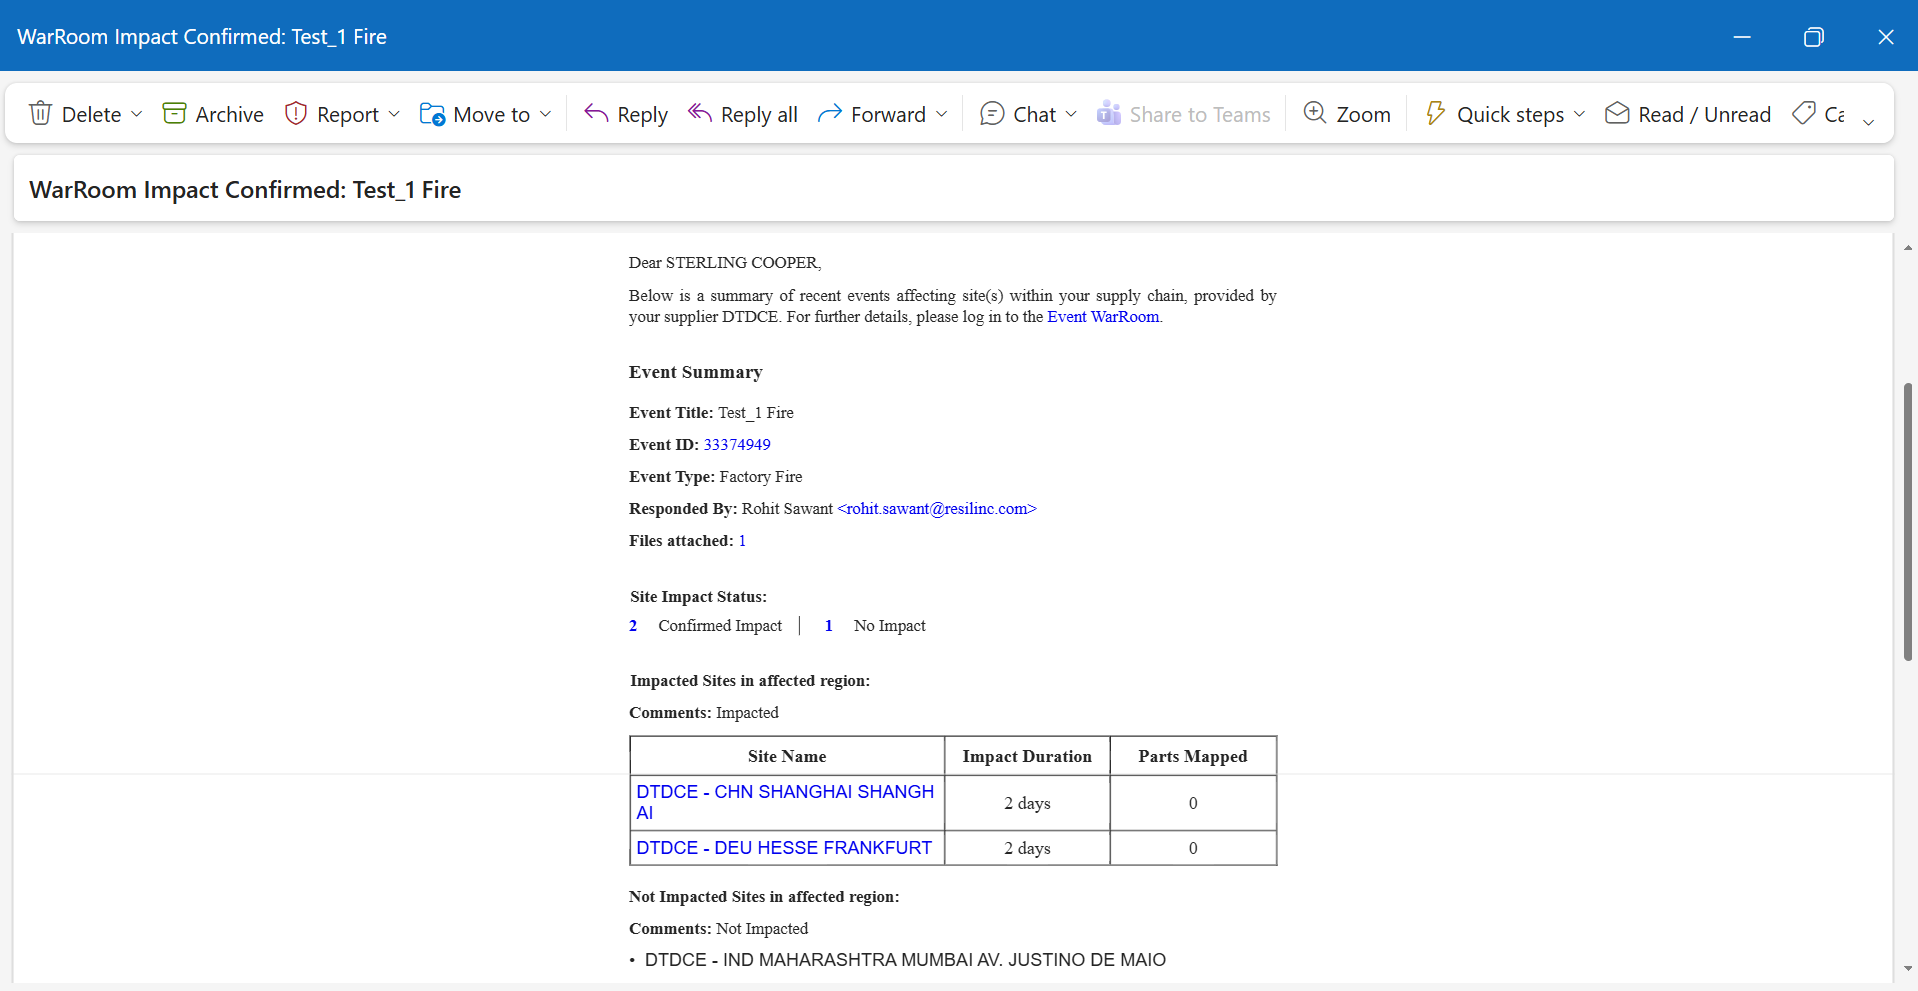This screenshot has width=1918, height=991.
Task: Click the Archive box icon
Action: click(174, 114)
